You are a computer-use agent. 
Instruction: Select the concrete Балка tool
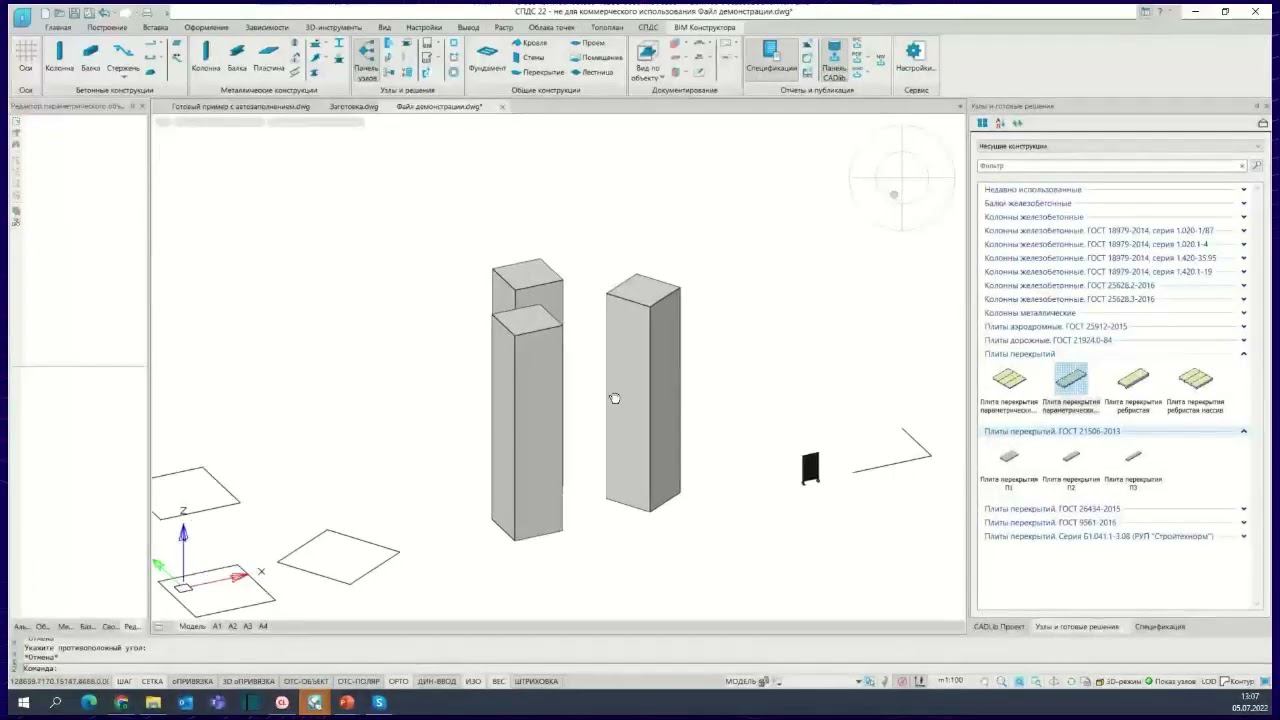[x=91, y=56]
